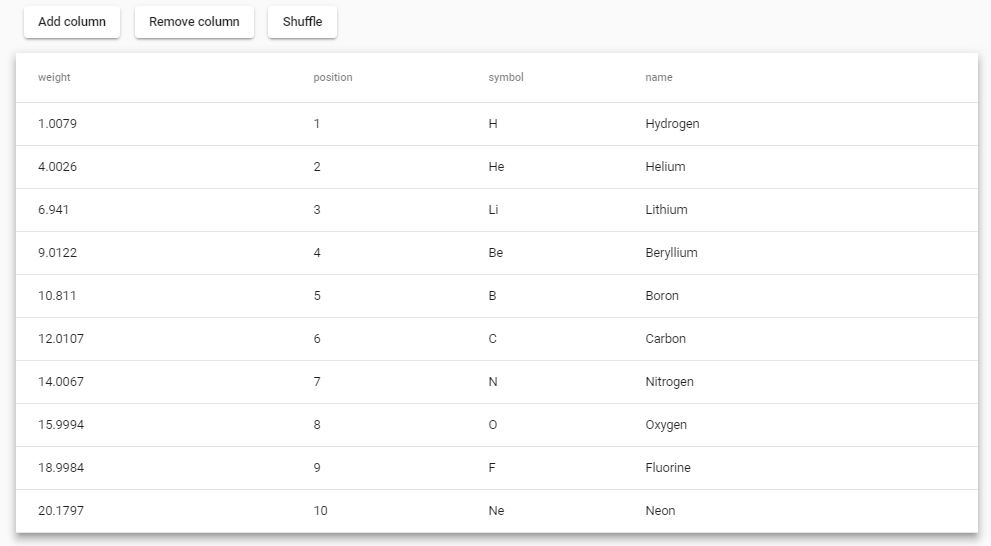991x546 pixels.
Task: Click symbol C in Carbon row
Action: [492, 339]
